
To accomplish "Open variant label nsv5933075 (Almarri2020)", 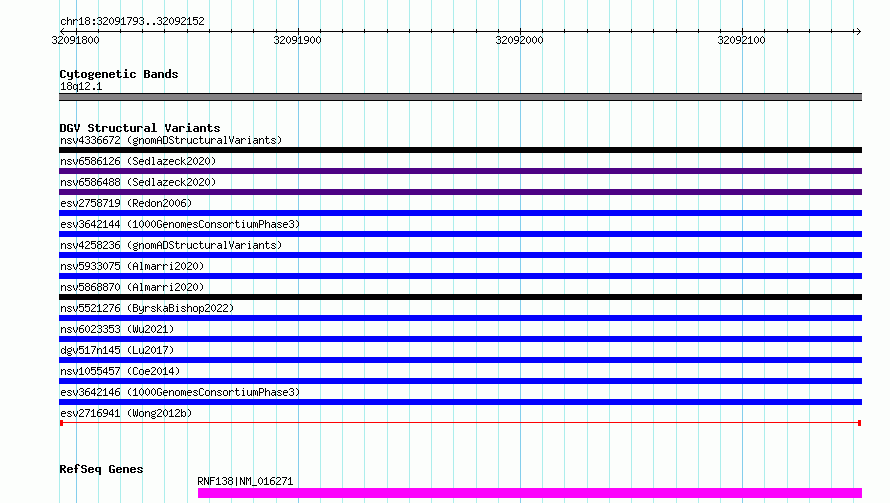I will tap(132, 266).
